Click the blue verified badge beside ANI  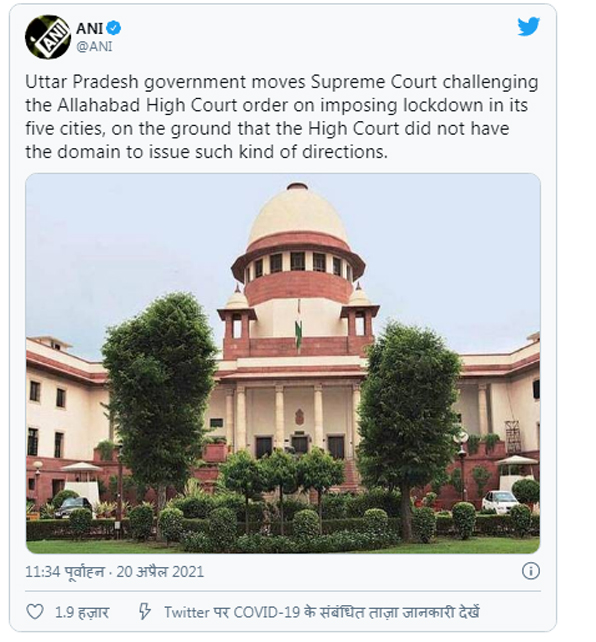click(113, 28)
